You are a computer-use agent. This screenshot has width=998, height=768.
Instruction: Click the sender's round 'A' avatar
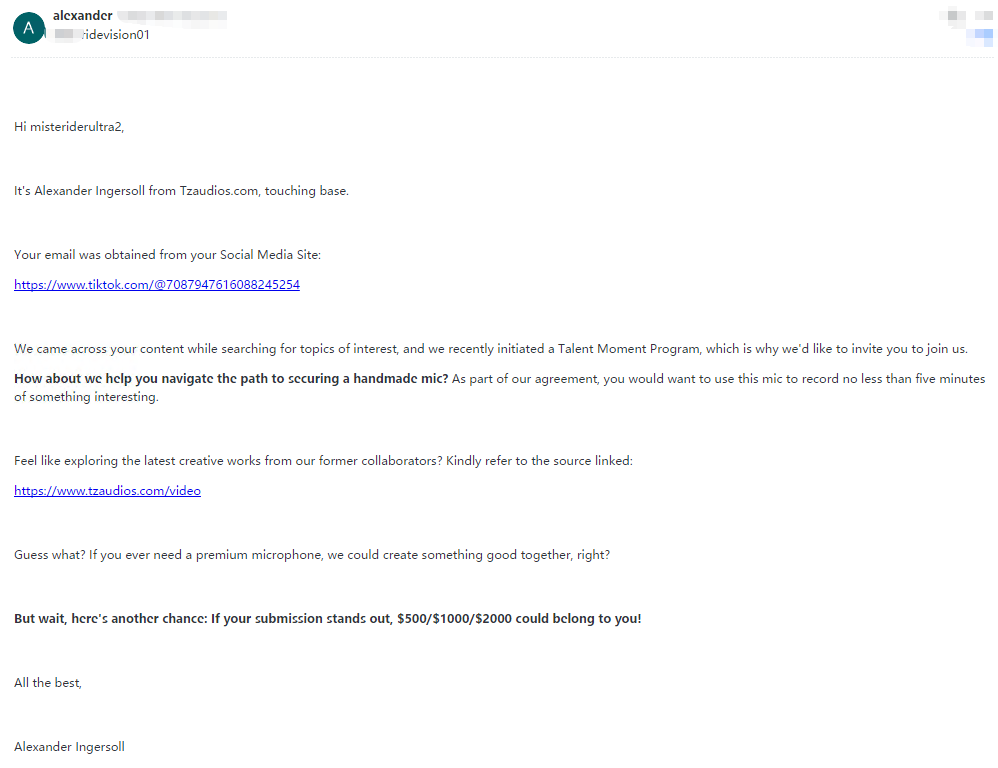click(x=29, y=27)
